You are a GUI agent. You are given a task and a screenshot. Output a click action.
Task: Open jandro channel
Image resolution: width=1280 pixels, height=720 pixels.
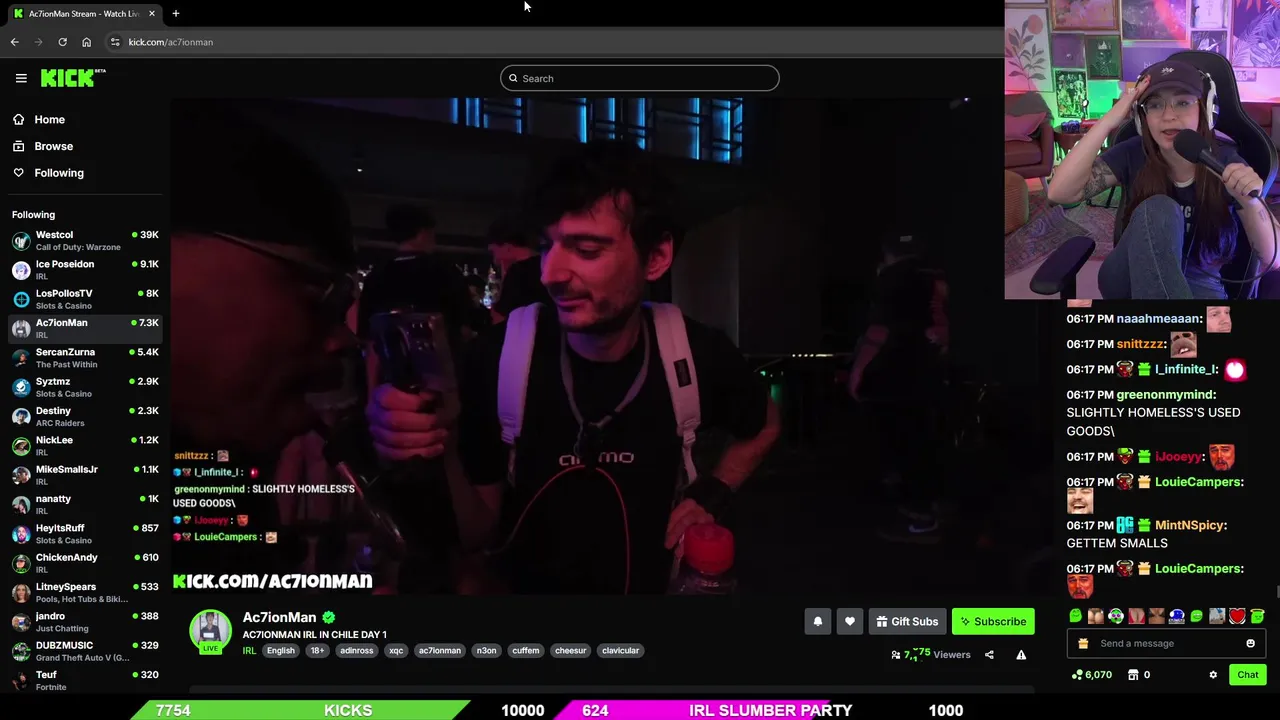point(84,621)
